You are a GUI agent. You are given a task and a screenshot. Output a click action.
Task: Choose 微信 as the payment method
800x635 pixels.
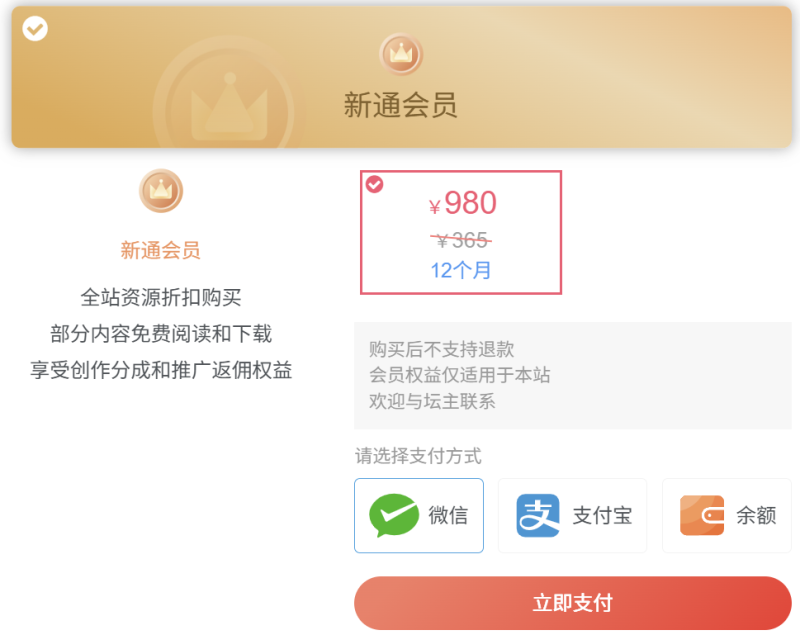tap(418, 515)
